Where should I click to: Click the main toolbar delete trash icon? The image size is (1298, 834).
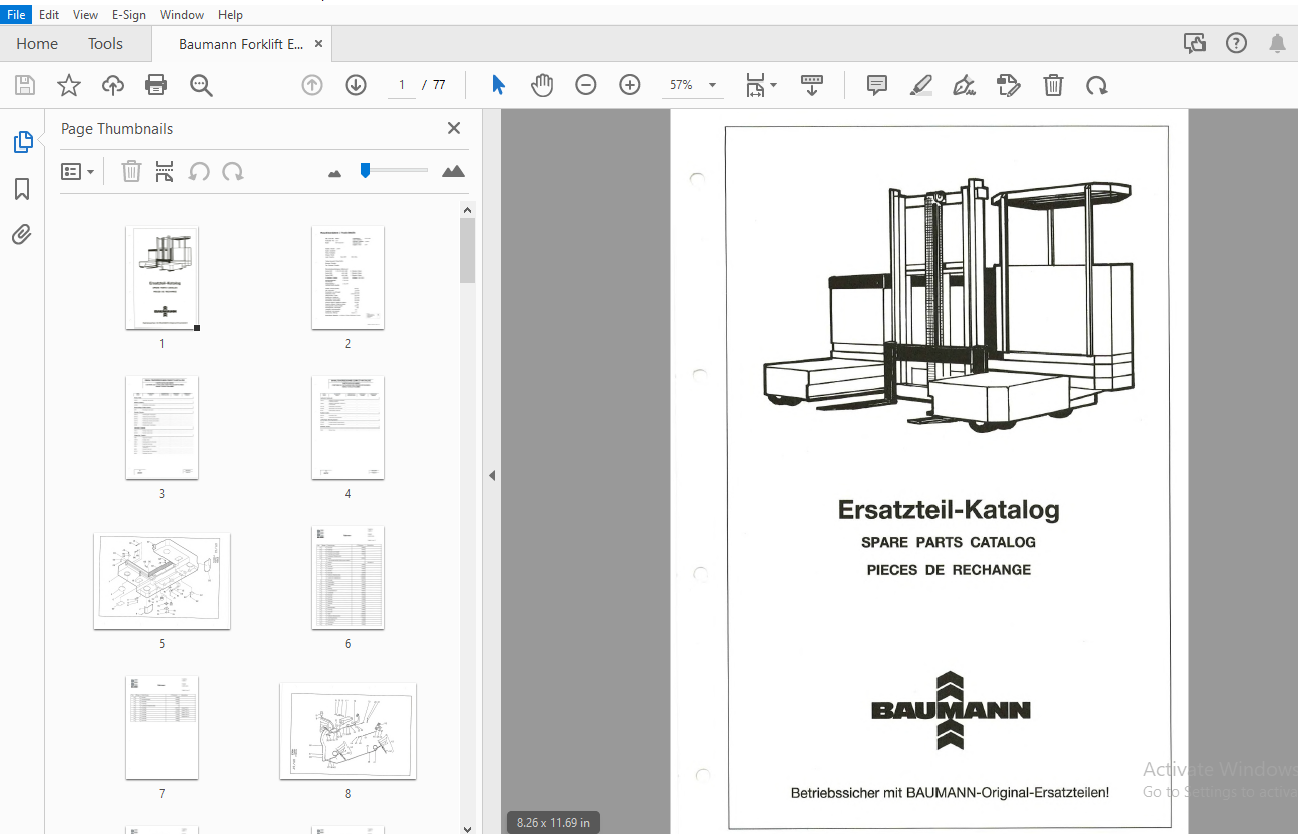[1053, 85]
